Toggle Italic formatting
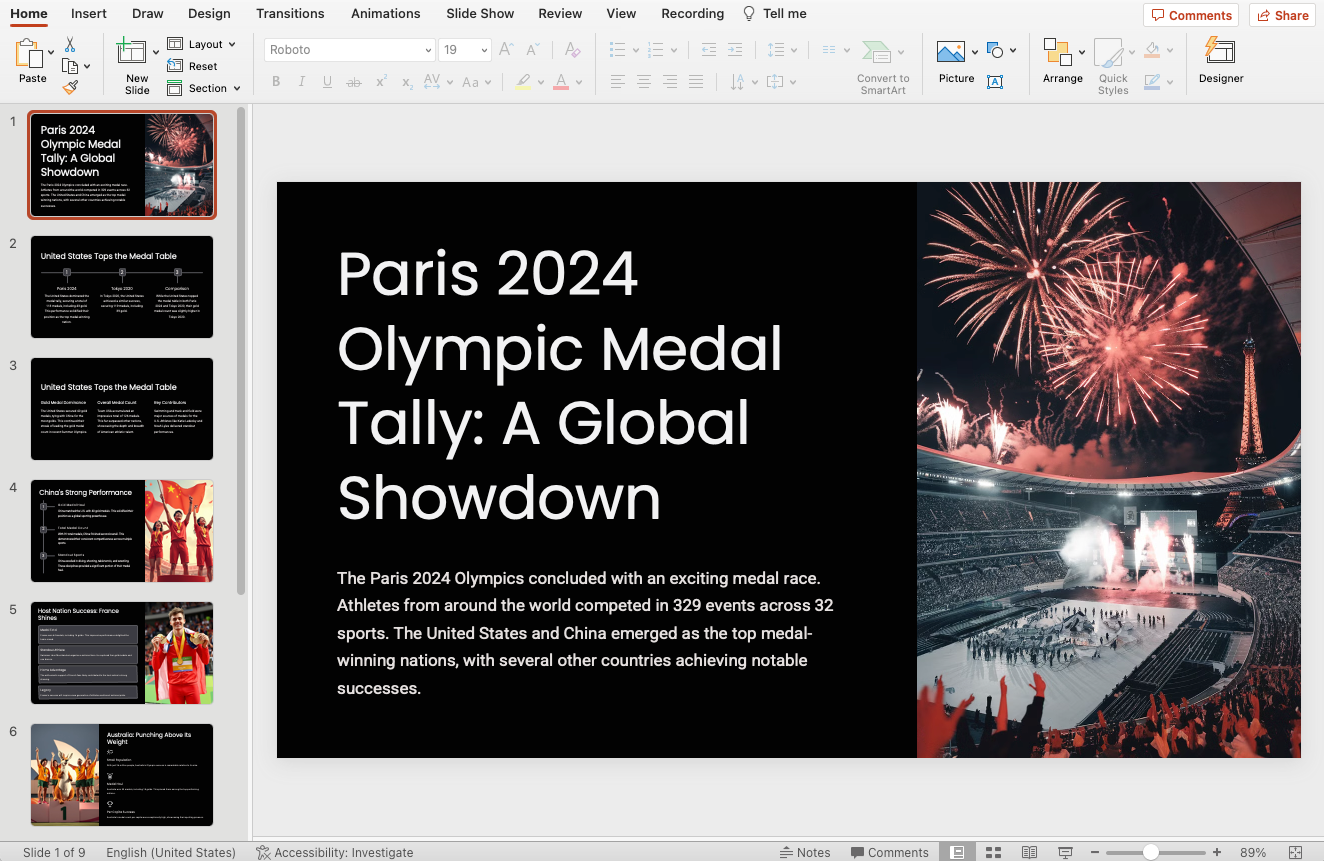Viewport: 1324px width, 861px height. point(302,82)
